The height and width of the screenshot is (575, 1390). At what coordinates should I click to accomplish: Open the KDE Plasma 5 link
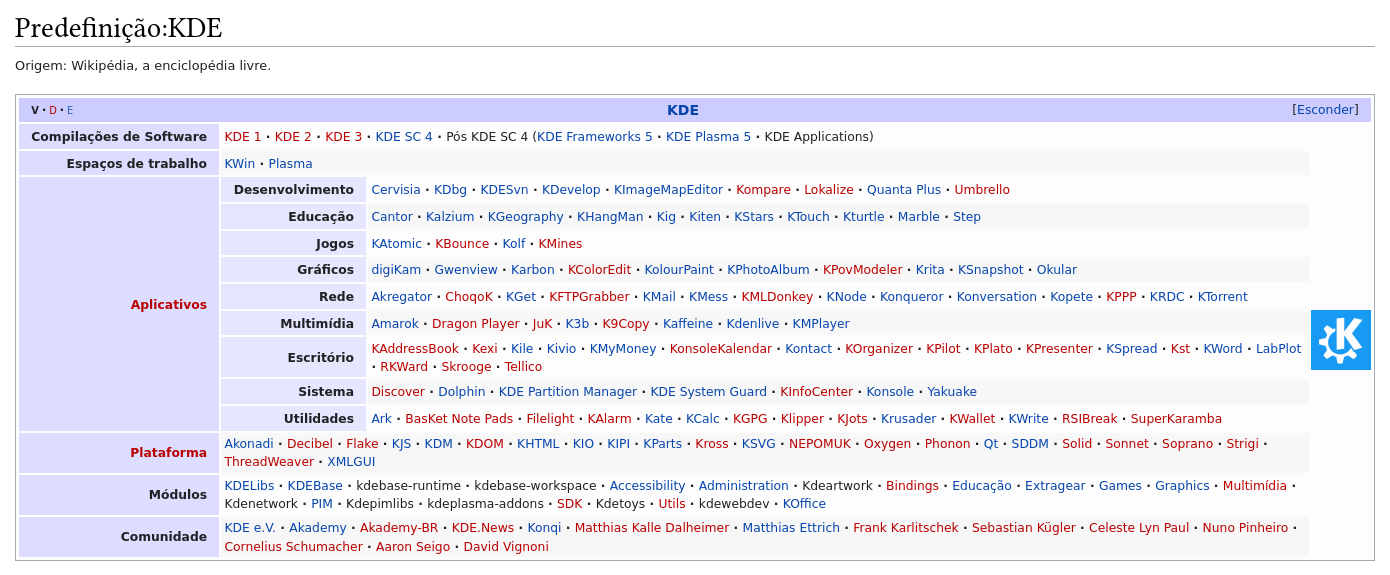click(x=708, y=137)
